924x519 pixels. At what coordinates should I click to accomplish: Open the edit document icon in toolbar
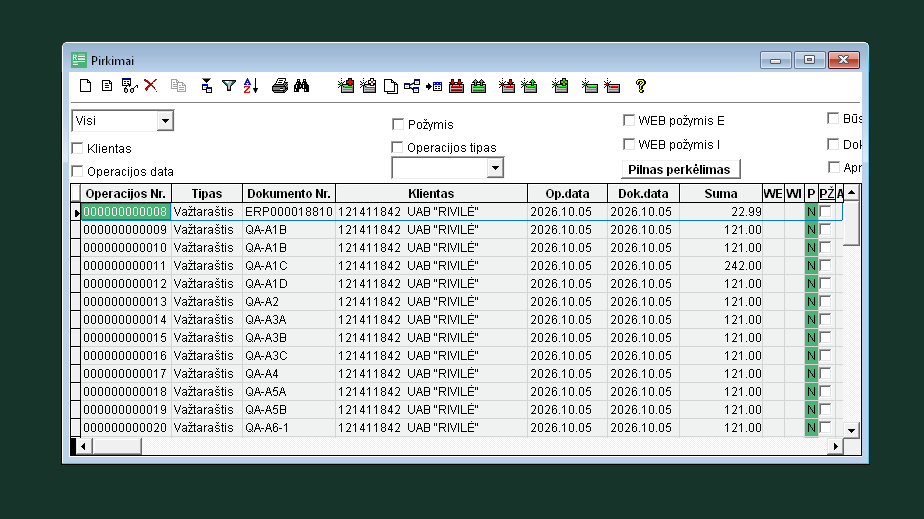107,86
